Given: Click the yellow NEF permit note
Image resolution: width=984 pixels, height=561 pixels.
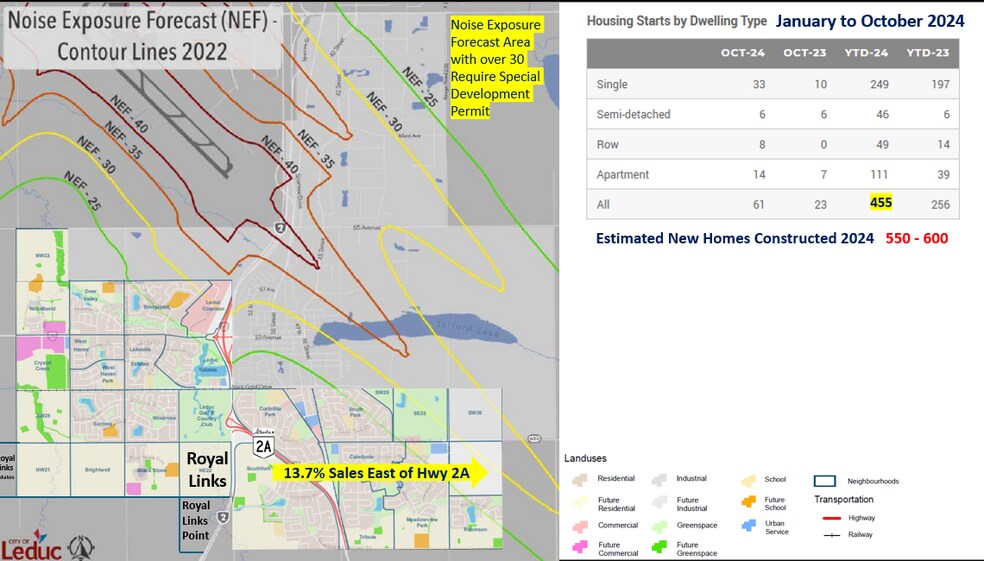Looking at the screenshot, I should (495, 68).
